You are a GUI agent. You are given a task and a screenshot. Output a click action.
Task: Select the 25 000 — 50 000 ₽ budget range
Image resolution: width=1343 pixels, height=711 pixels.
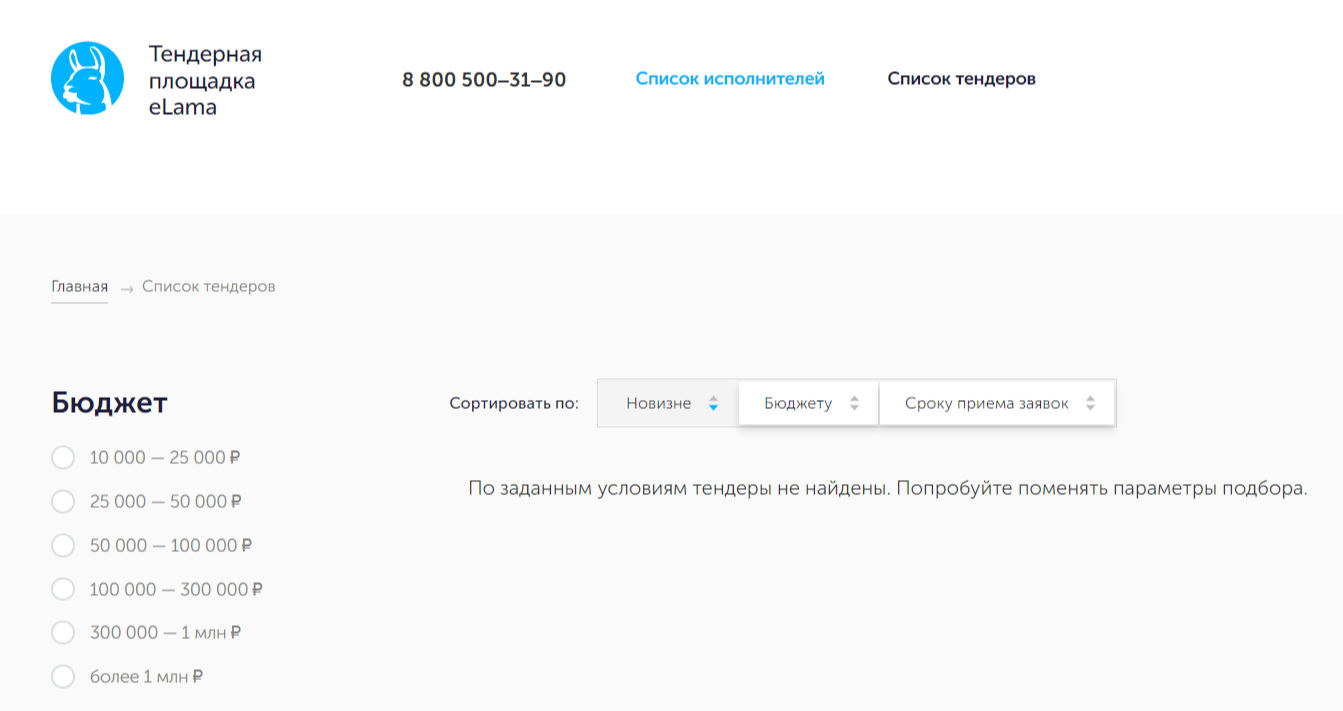click(x=63, y=501)
